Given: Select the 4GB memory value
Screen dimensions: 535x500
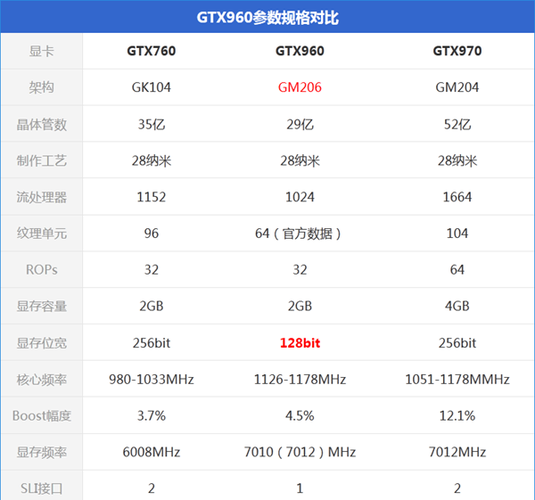Looking at the screenshot, I should 457,306.
